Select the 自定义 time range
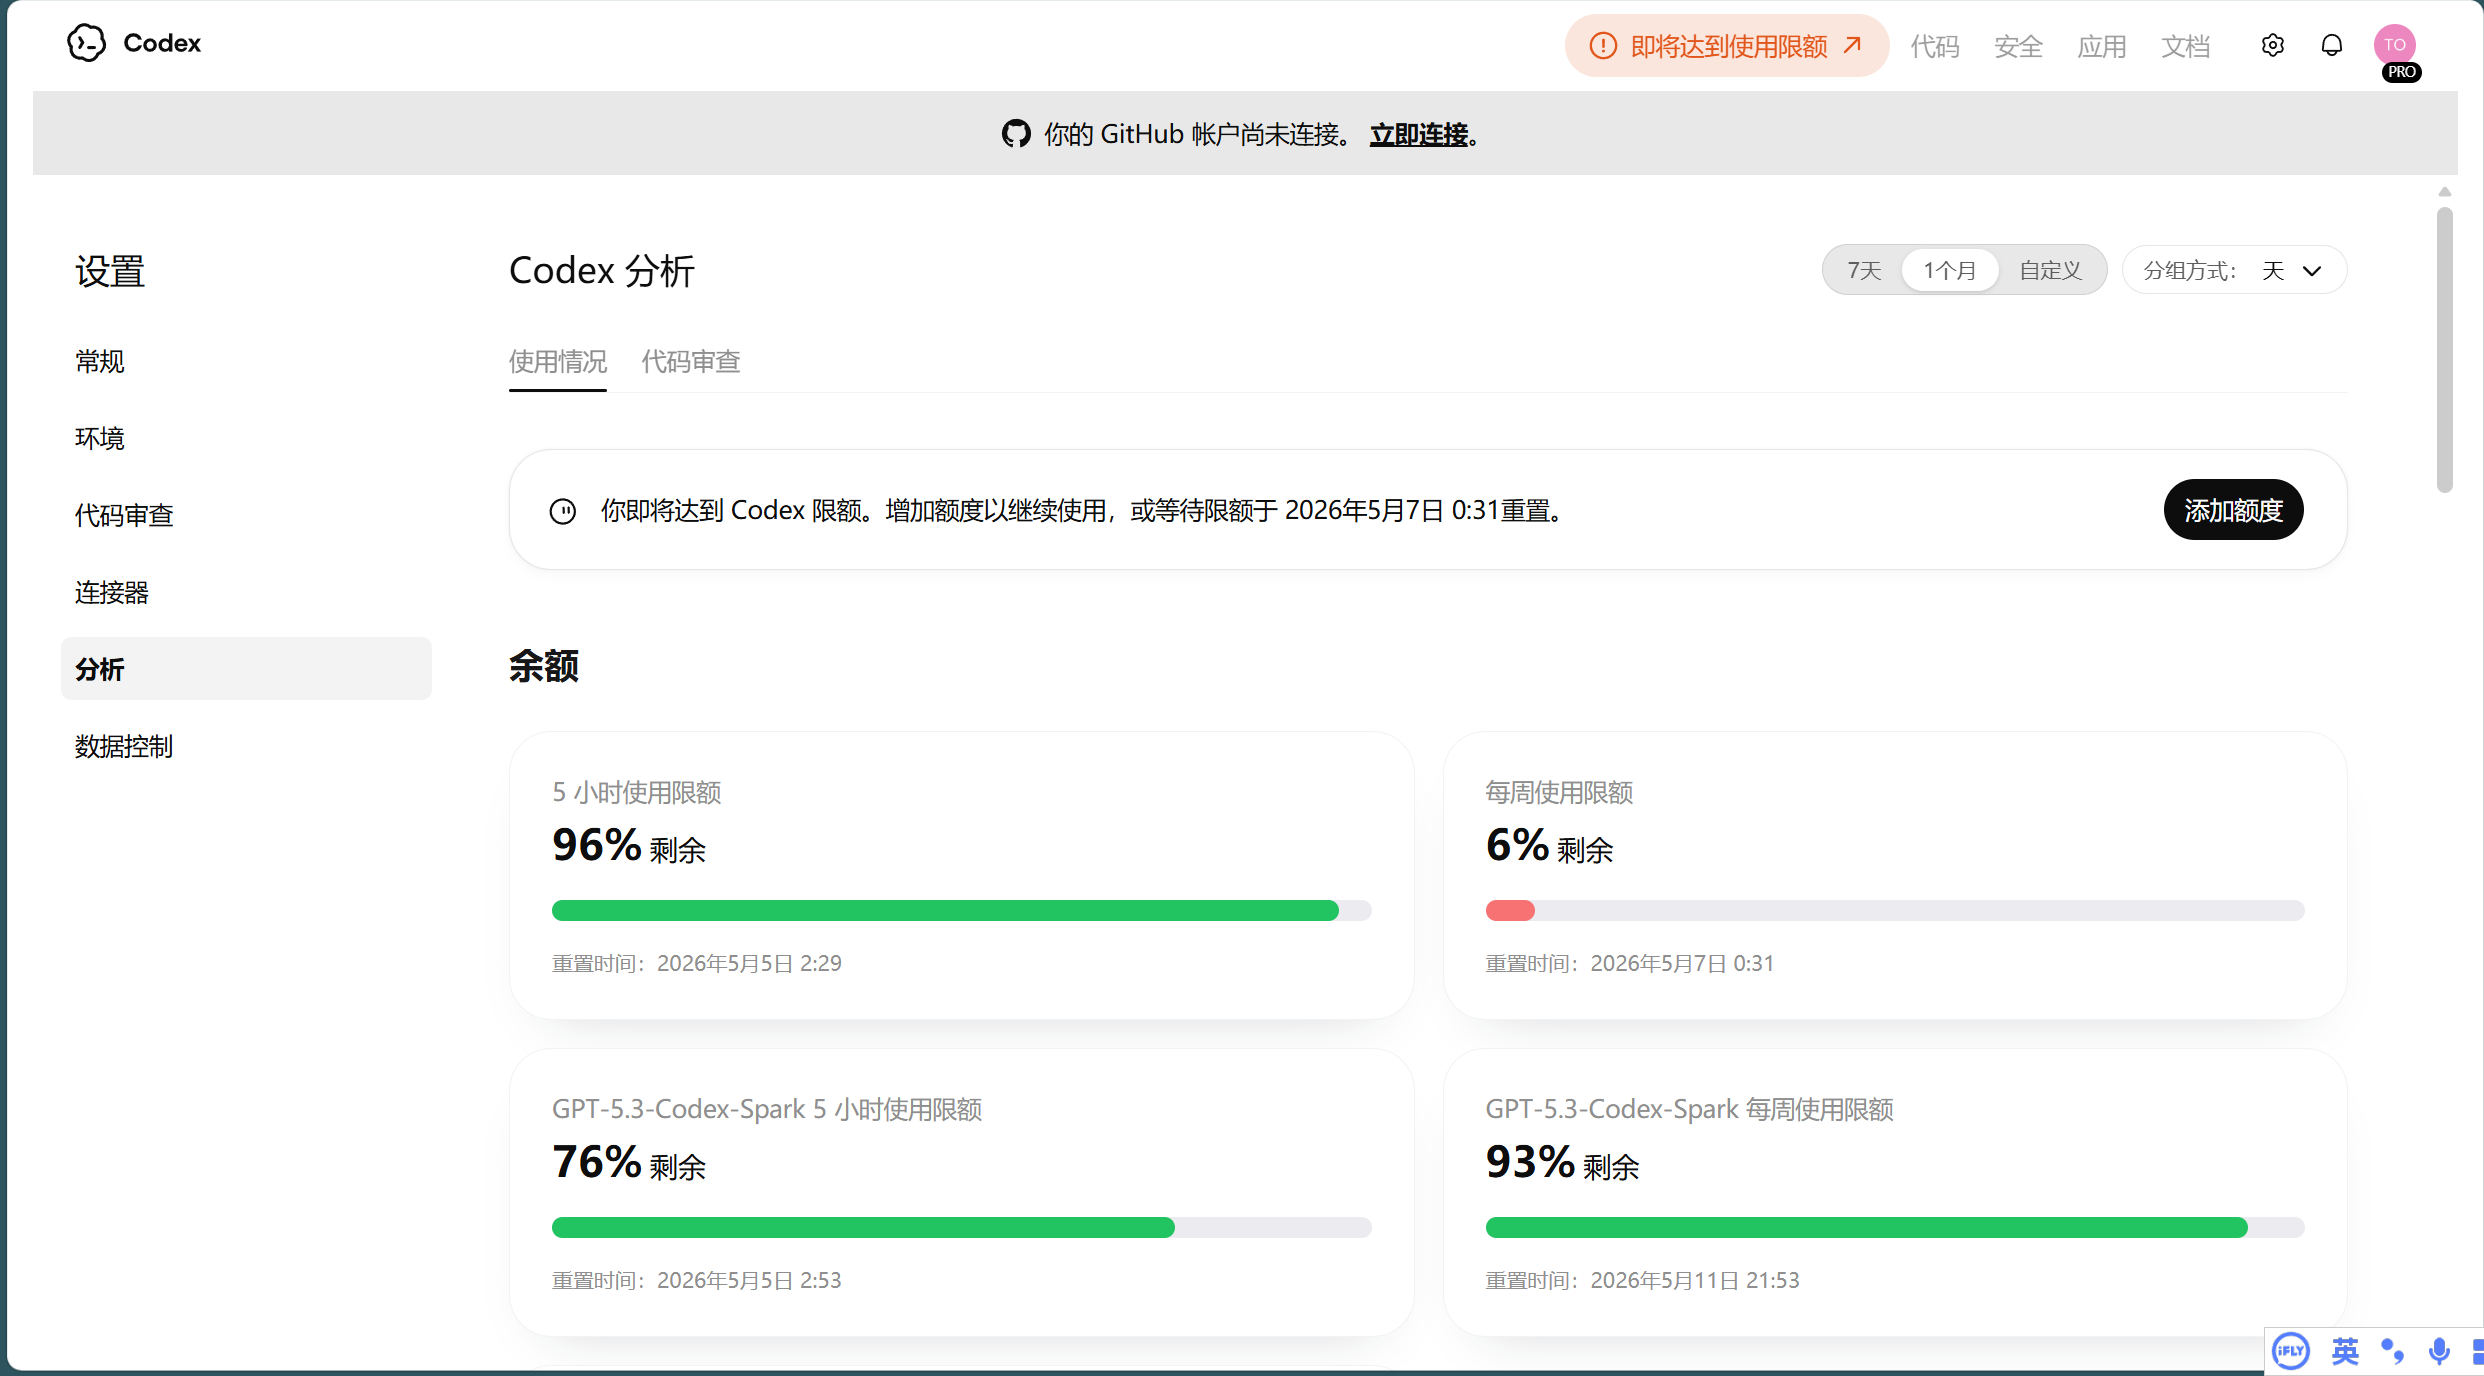Screen dimensions: 2484x1376 (x=2050, y=270)
